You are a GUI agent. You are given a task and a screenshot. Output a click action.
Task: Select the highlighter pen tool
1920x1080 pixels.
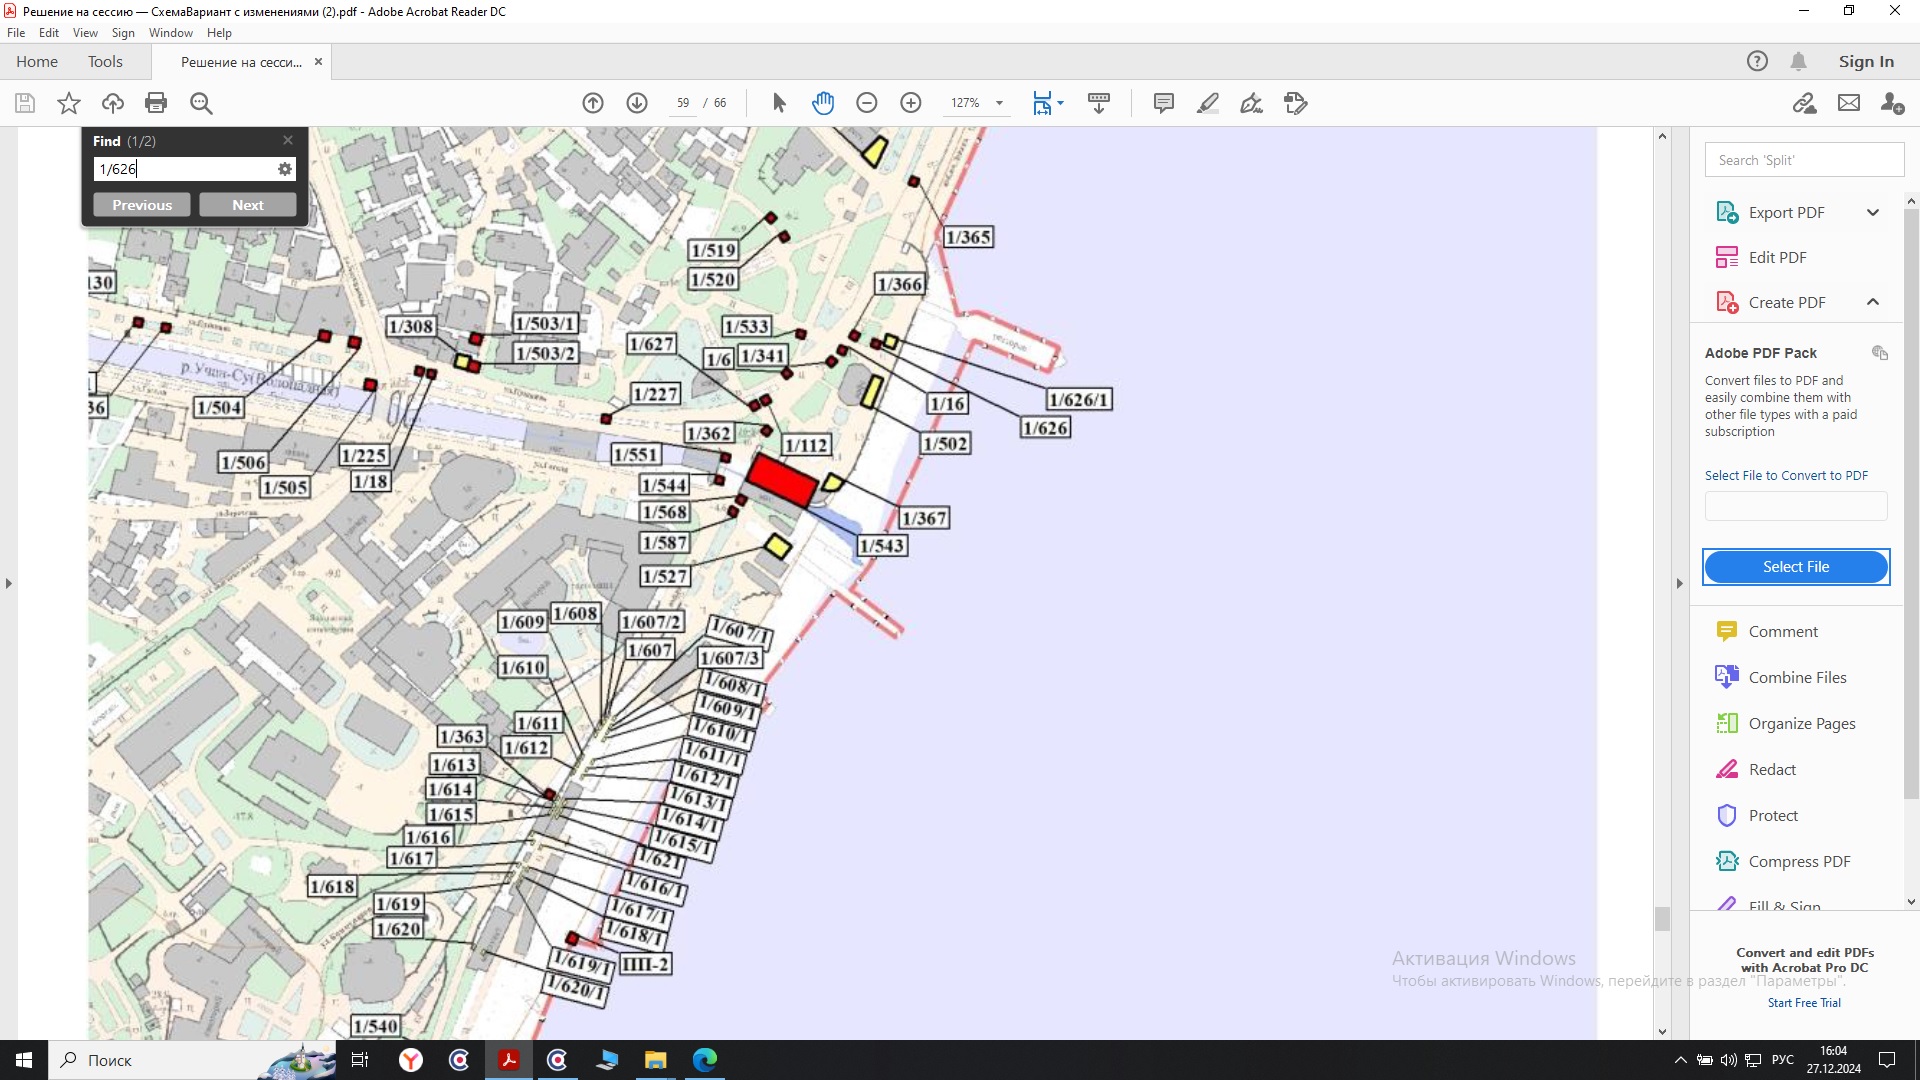click(x=1207, y=103)
